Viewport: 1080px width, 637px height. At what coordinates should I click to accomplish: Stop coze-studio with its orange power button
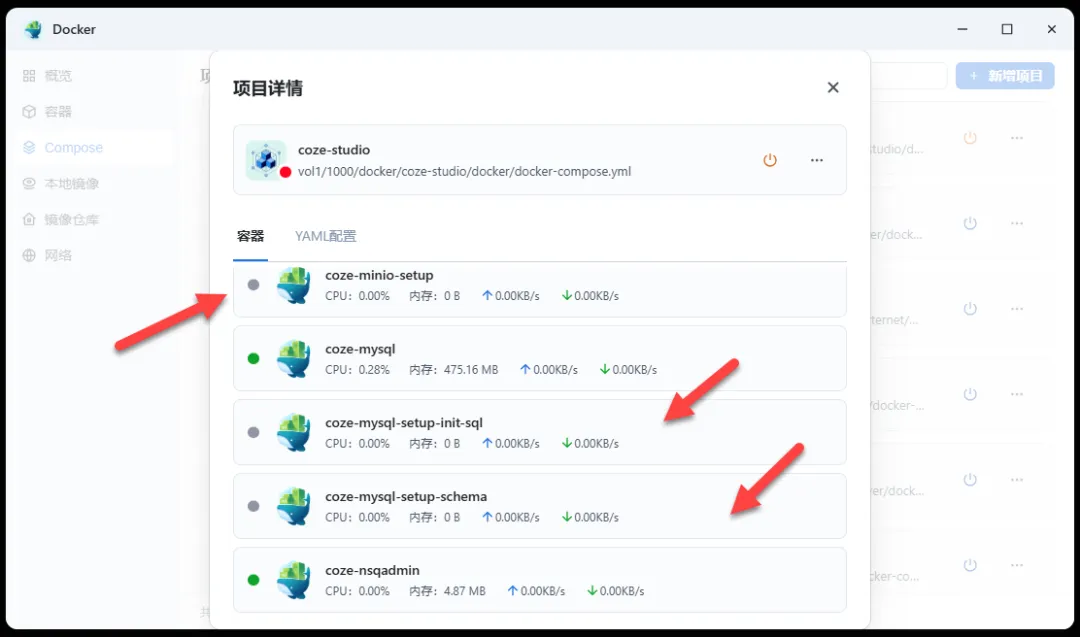[770, 160]
